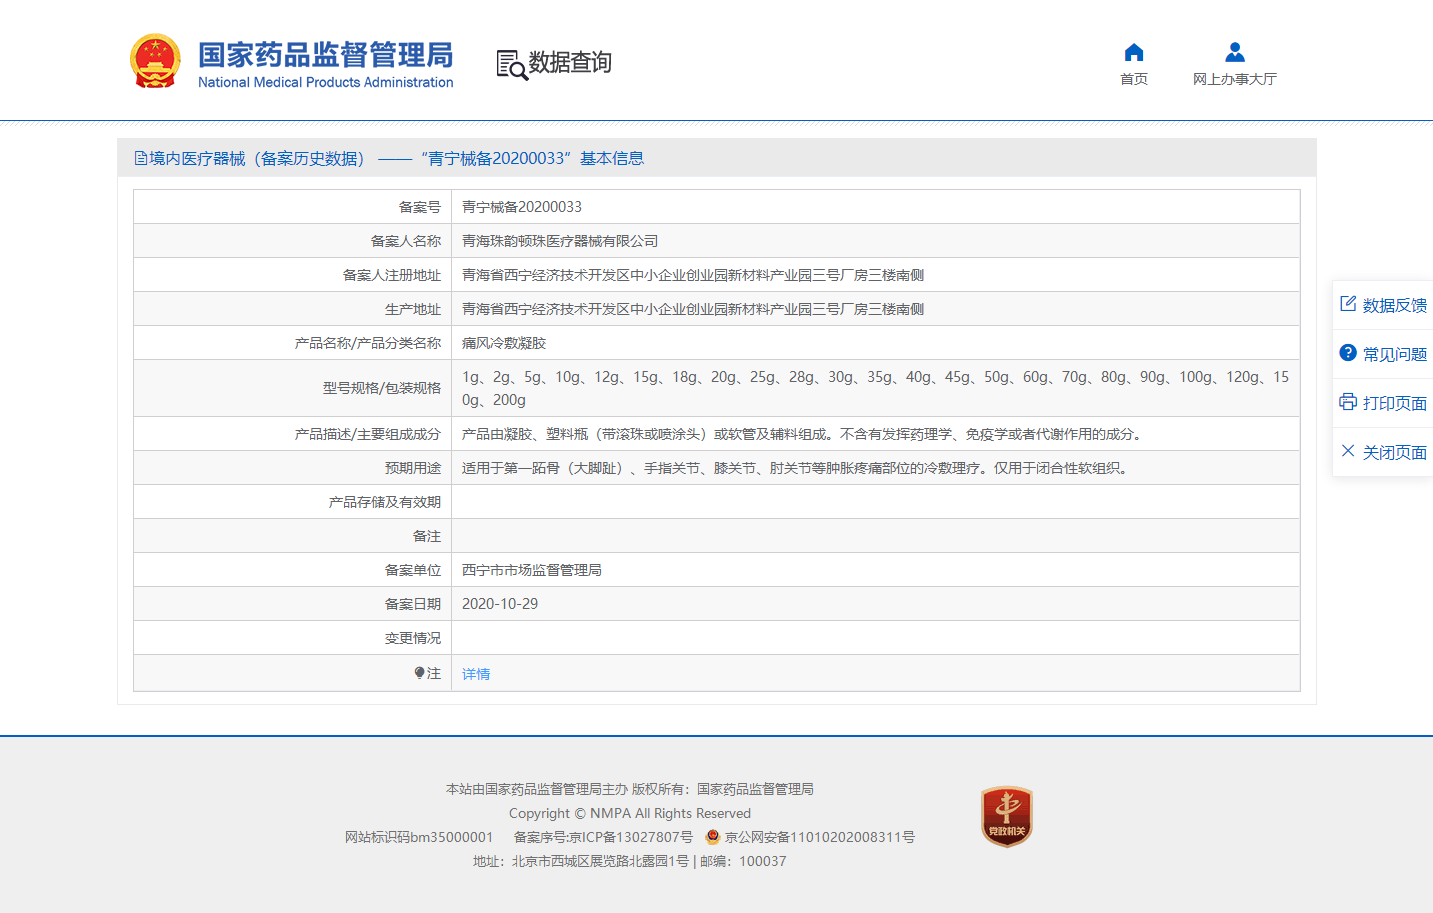1433x913 pixels.
Task: Click the 备案人名称 row label
Action: click(406, 241)
